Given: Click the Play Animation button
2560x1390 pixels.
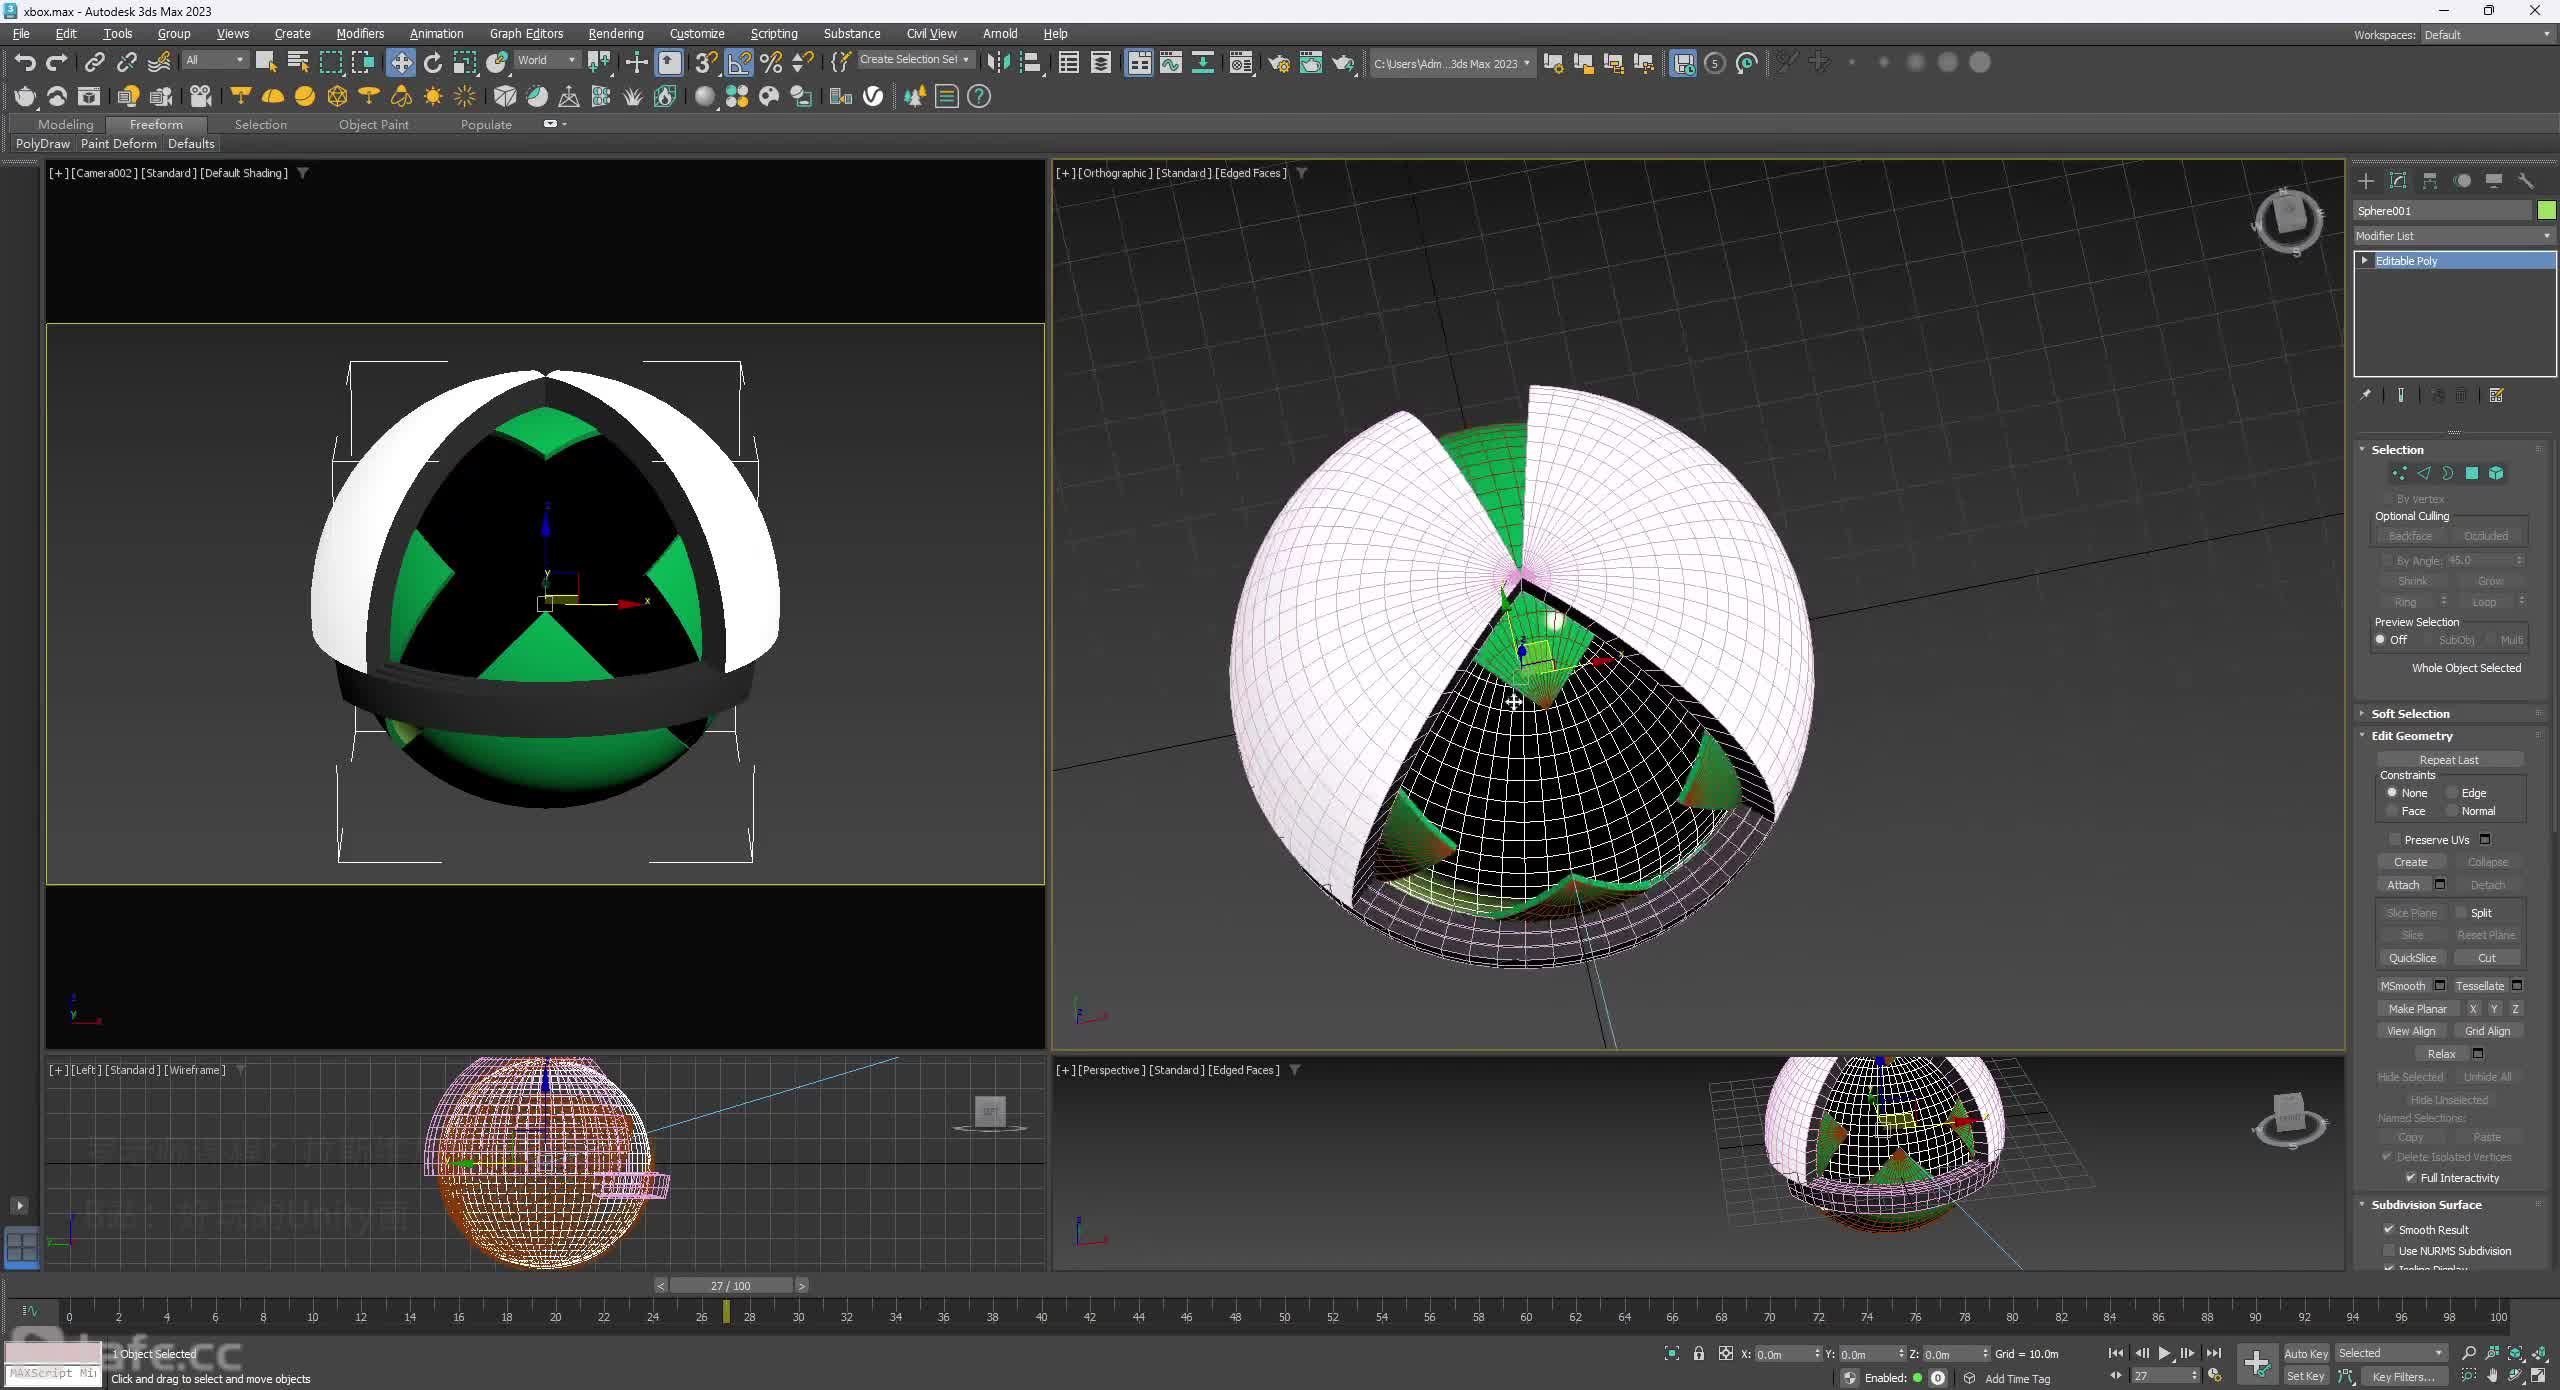Looking at the screenshot, I should (2164, 1353).
